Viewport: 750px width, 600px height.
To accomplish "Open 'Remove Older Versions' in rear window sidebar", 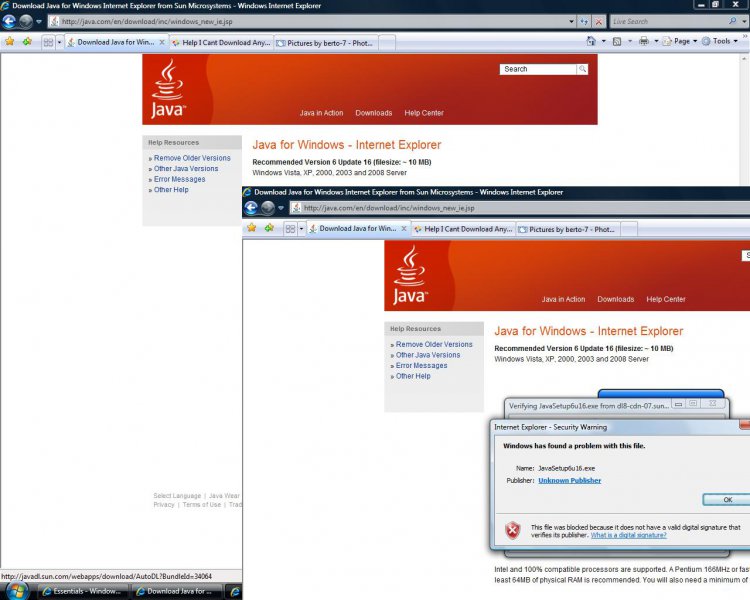I will (192, 158).
